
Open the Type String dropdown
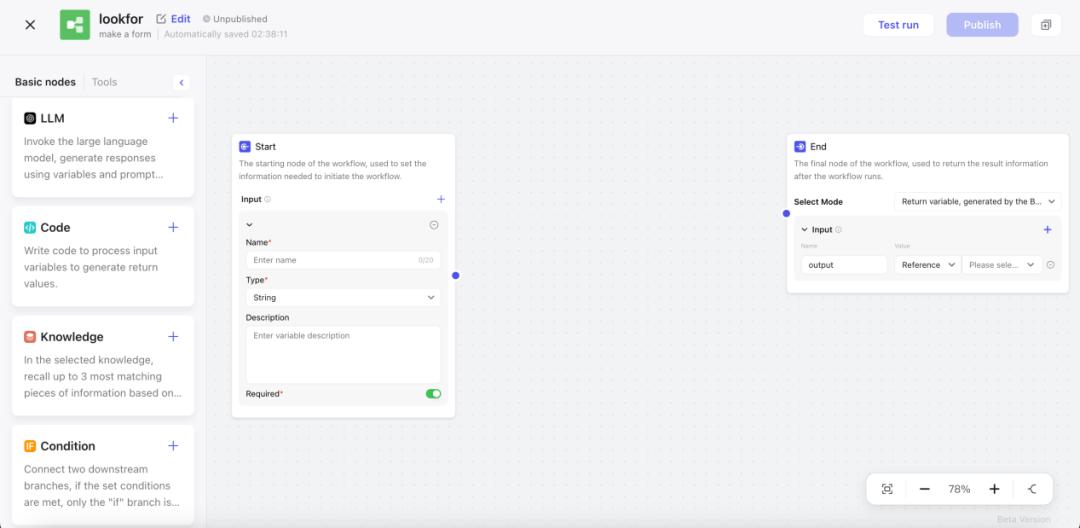click(343, 297)
